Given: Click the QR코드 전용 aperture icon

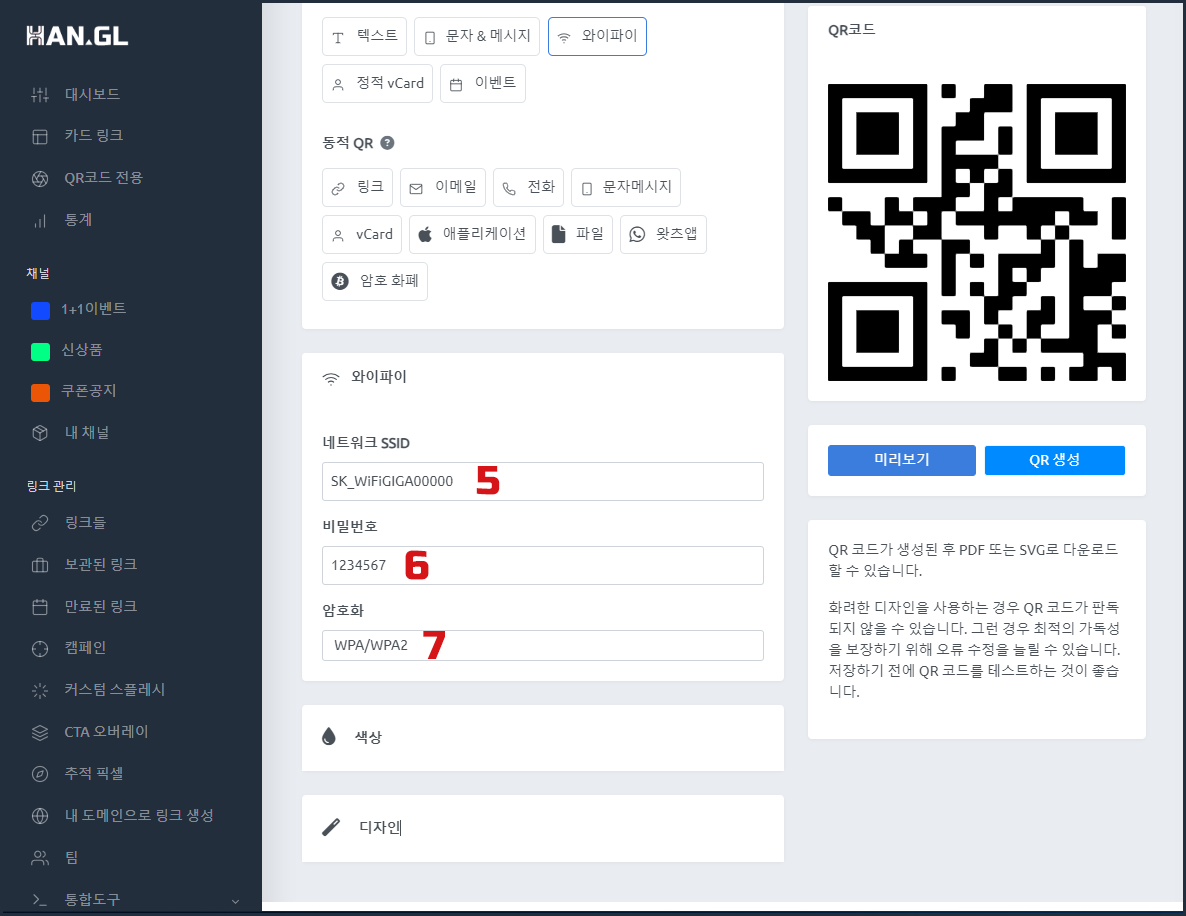Looking at the screenshot, I should 40,179.
